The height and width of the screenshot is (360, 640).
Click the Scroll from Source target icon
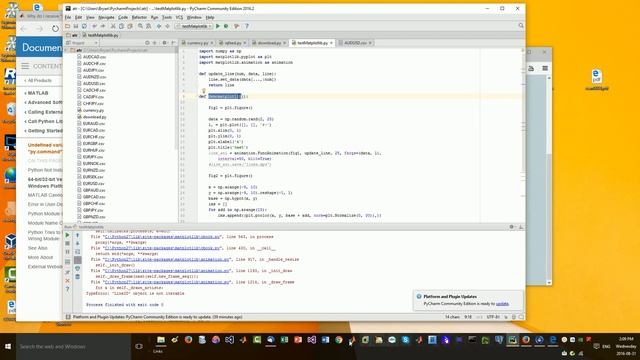(147, 43)
